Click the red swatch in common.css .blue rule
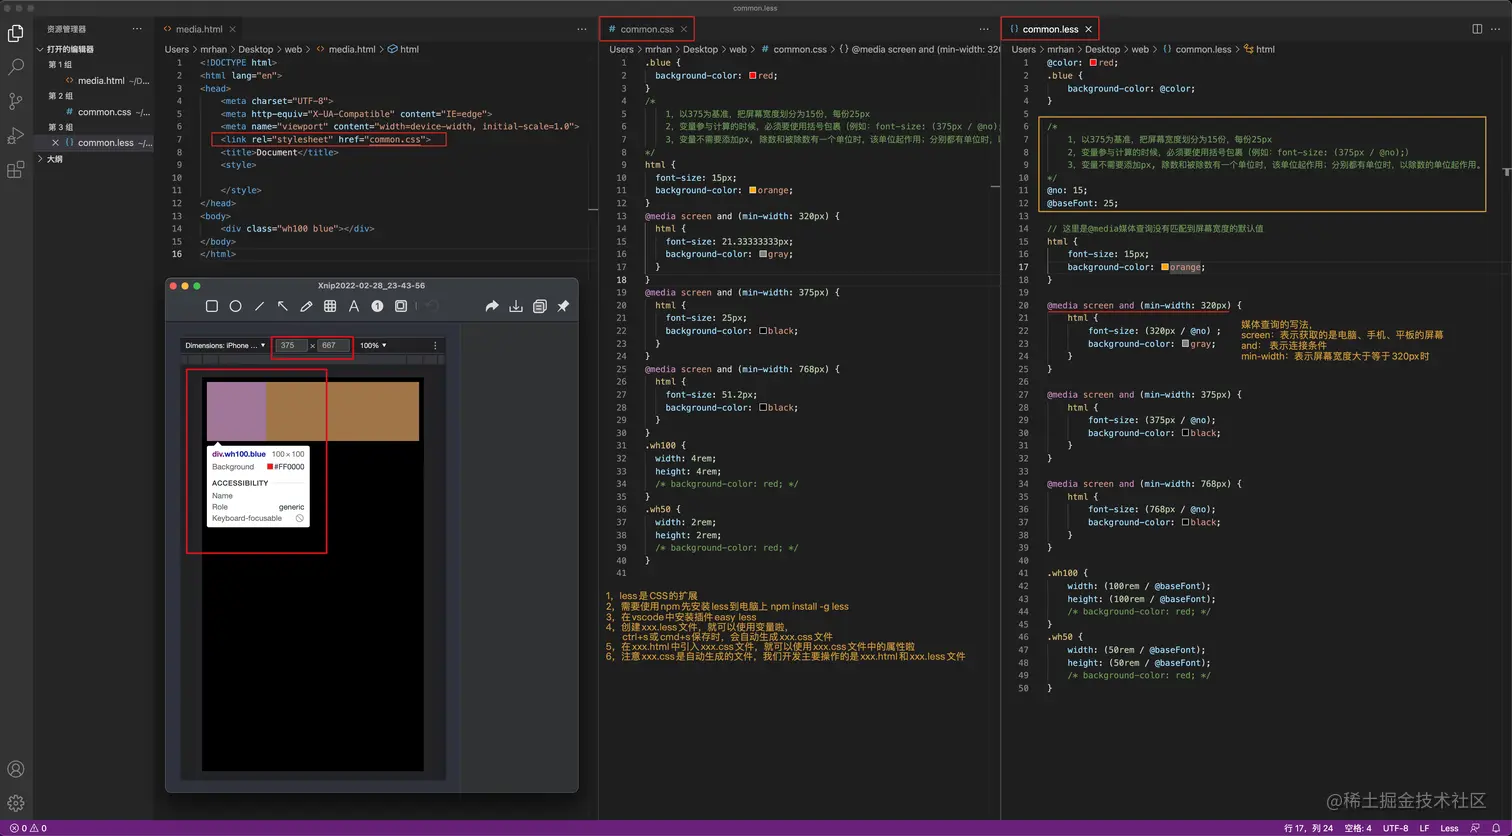The height and width of the screenshot is (836, 1512). click(x=753, y=75)
